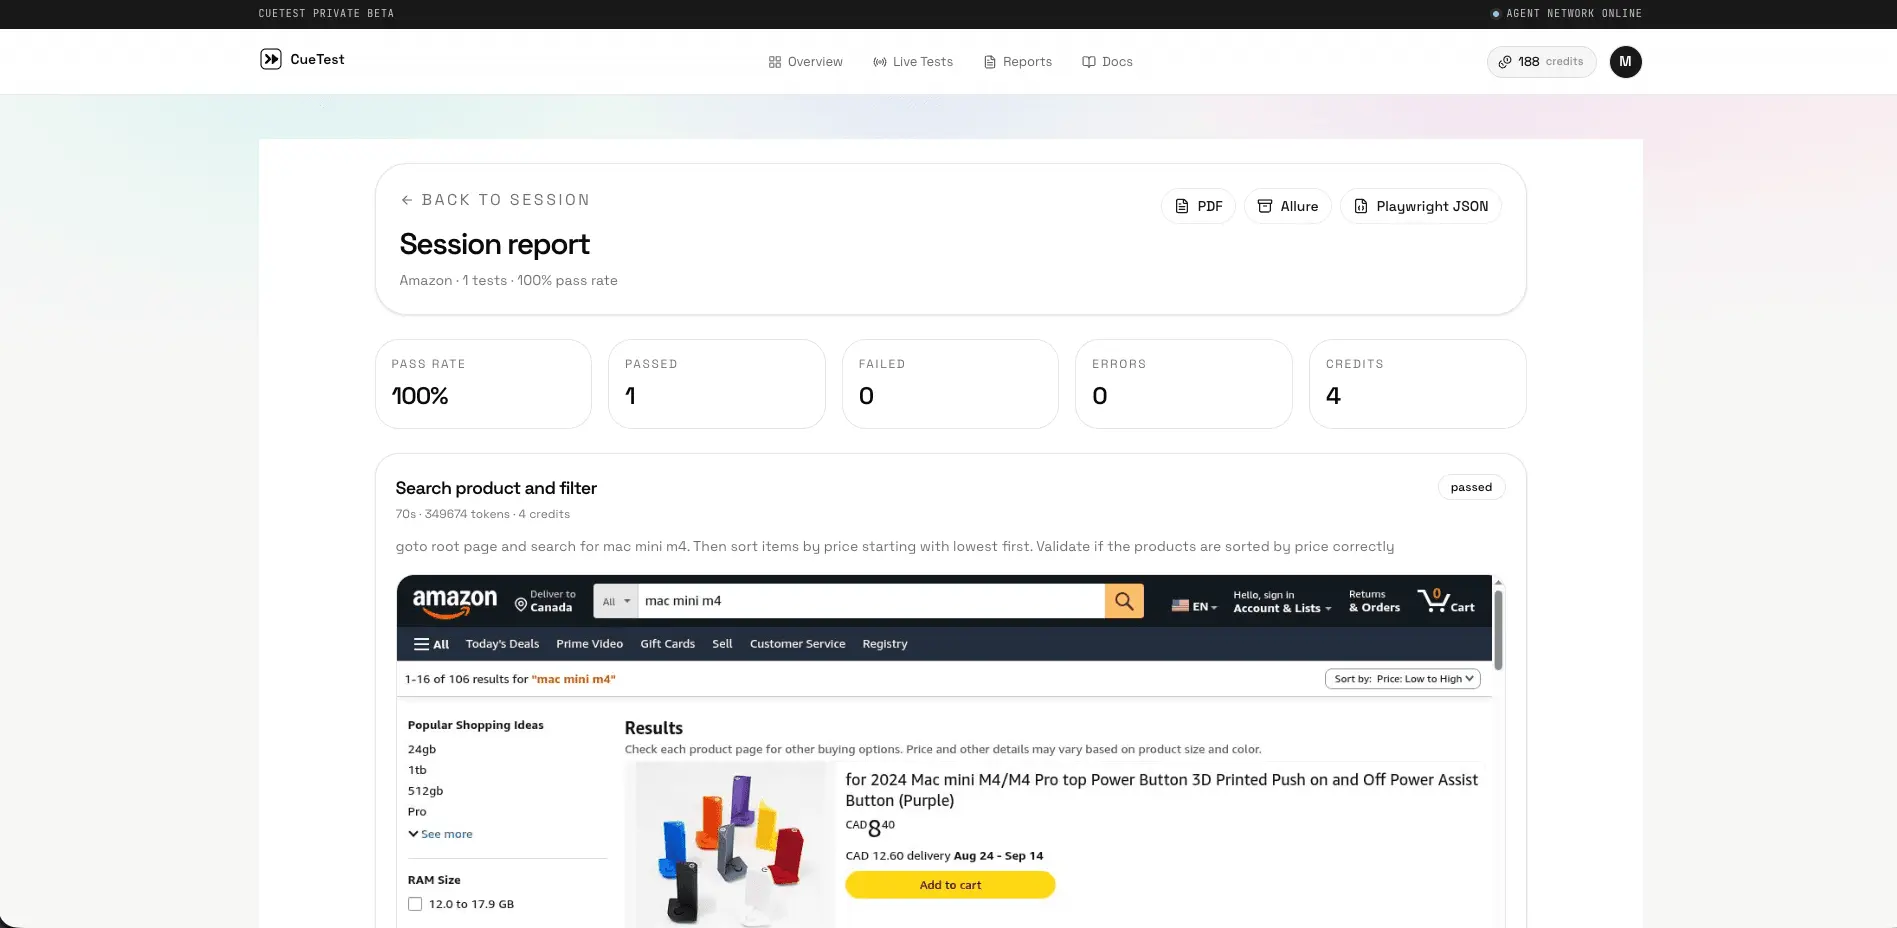The height and width of the screenshot is (928, 1897).
Task: Click the CueTest logo icon
Action: click(x=270, y=60)
